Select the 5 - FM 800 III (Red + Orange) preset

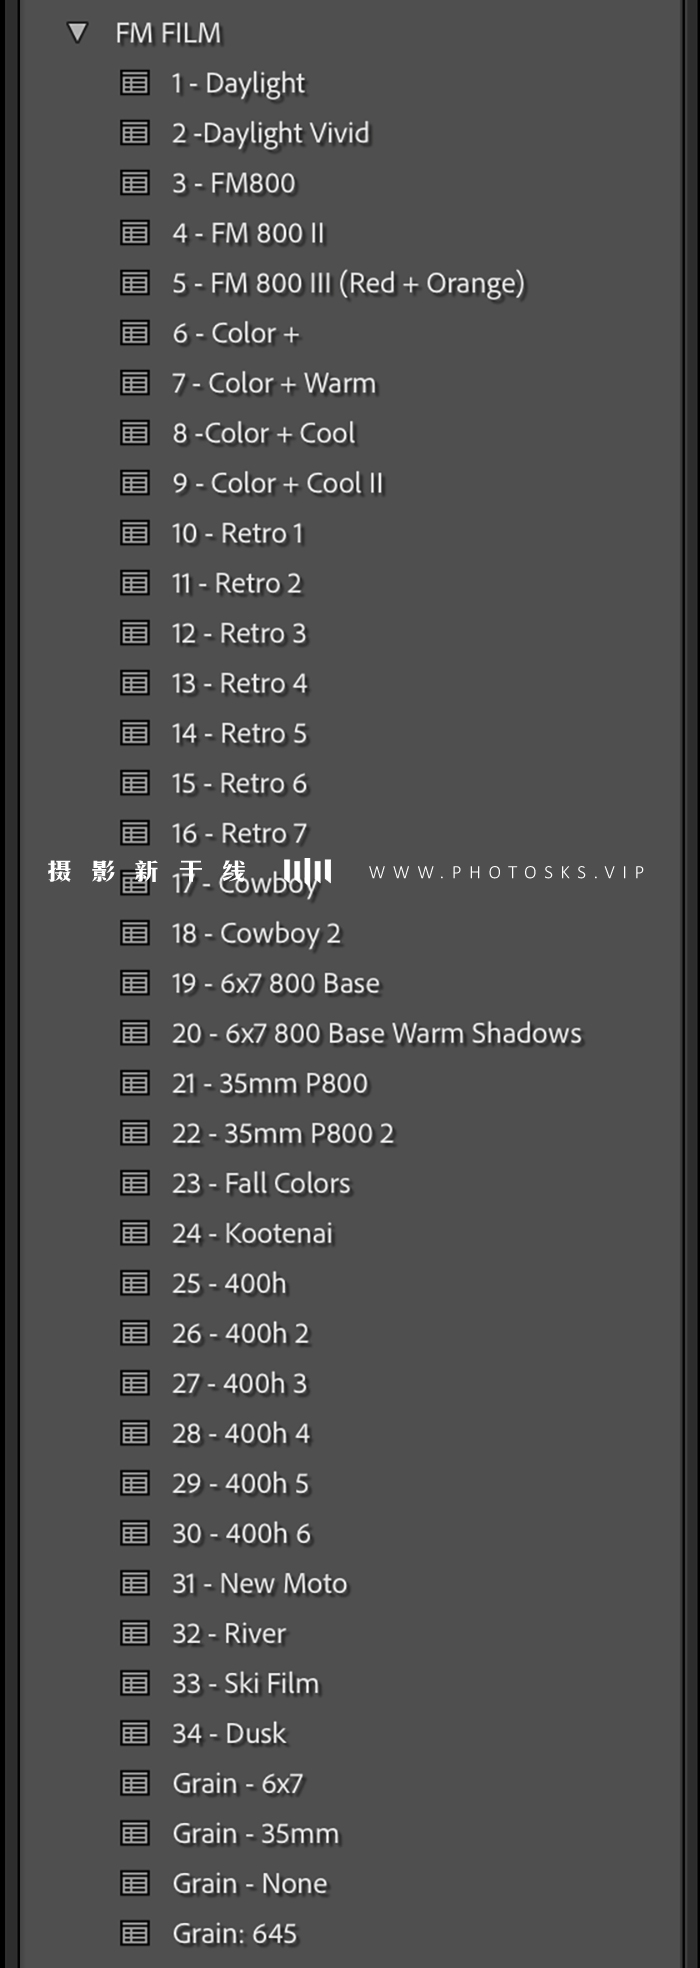[347, 283]
